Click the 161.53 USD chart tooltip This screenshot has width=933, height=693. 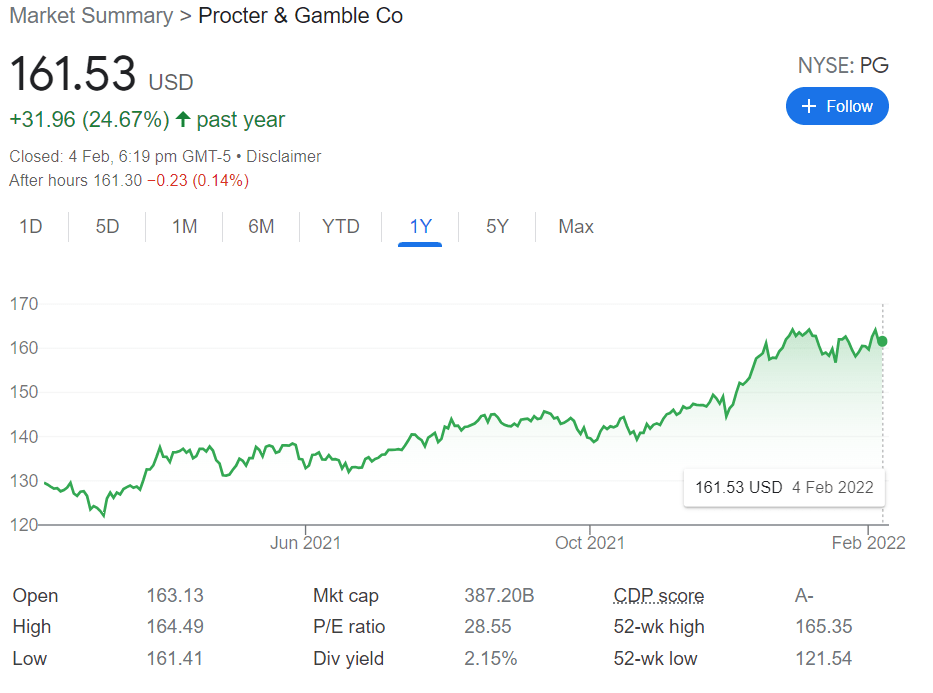click(784, 488)
